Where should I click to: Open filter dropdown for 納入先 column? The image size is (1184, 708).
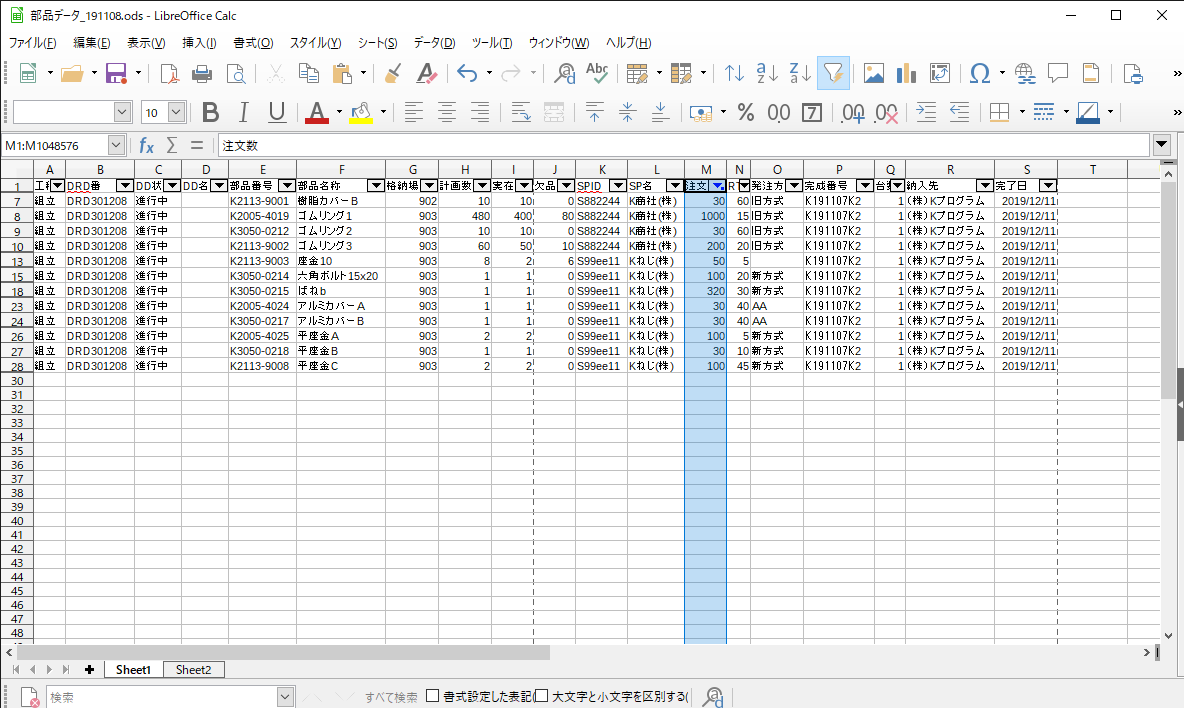click(x=984, y=186)
